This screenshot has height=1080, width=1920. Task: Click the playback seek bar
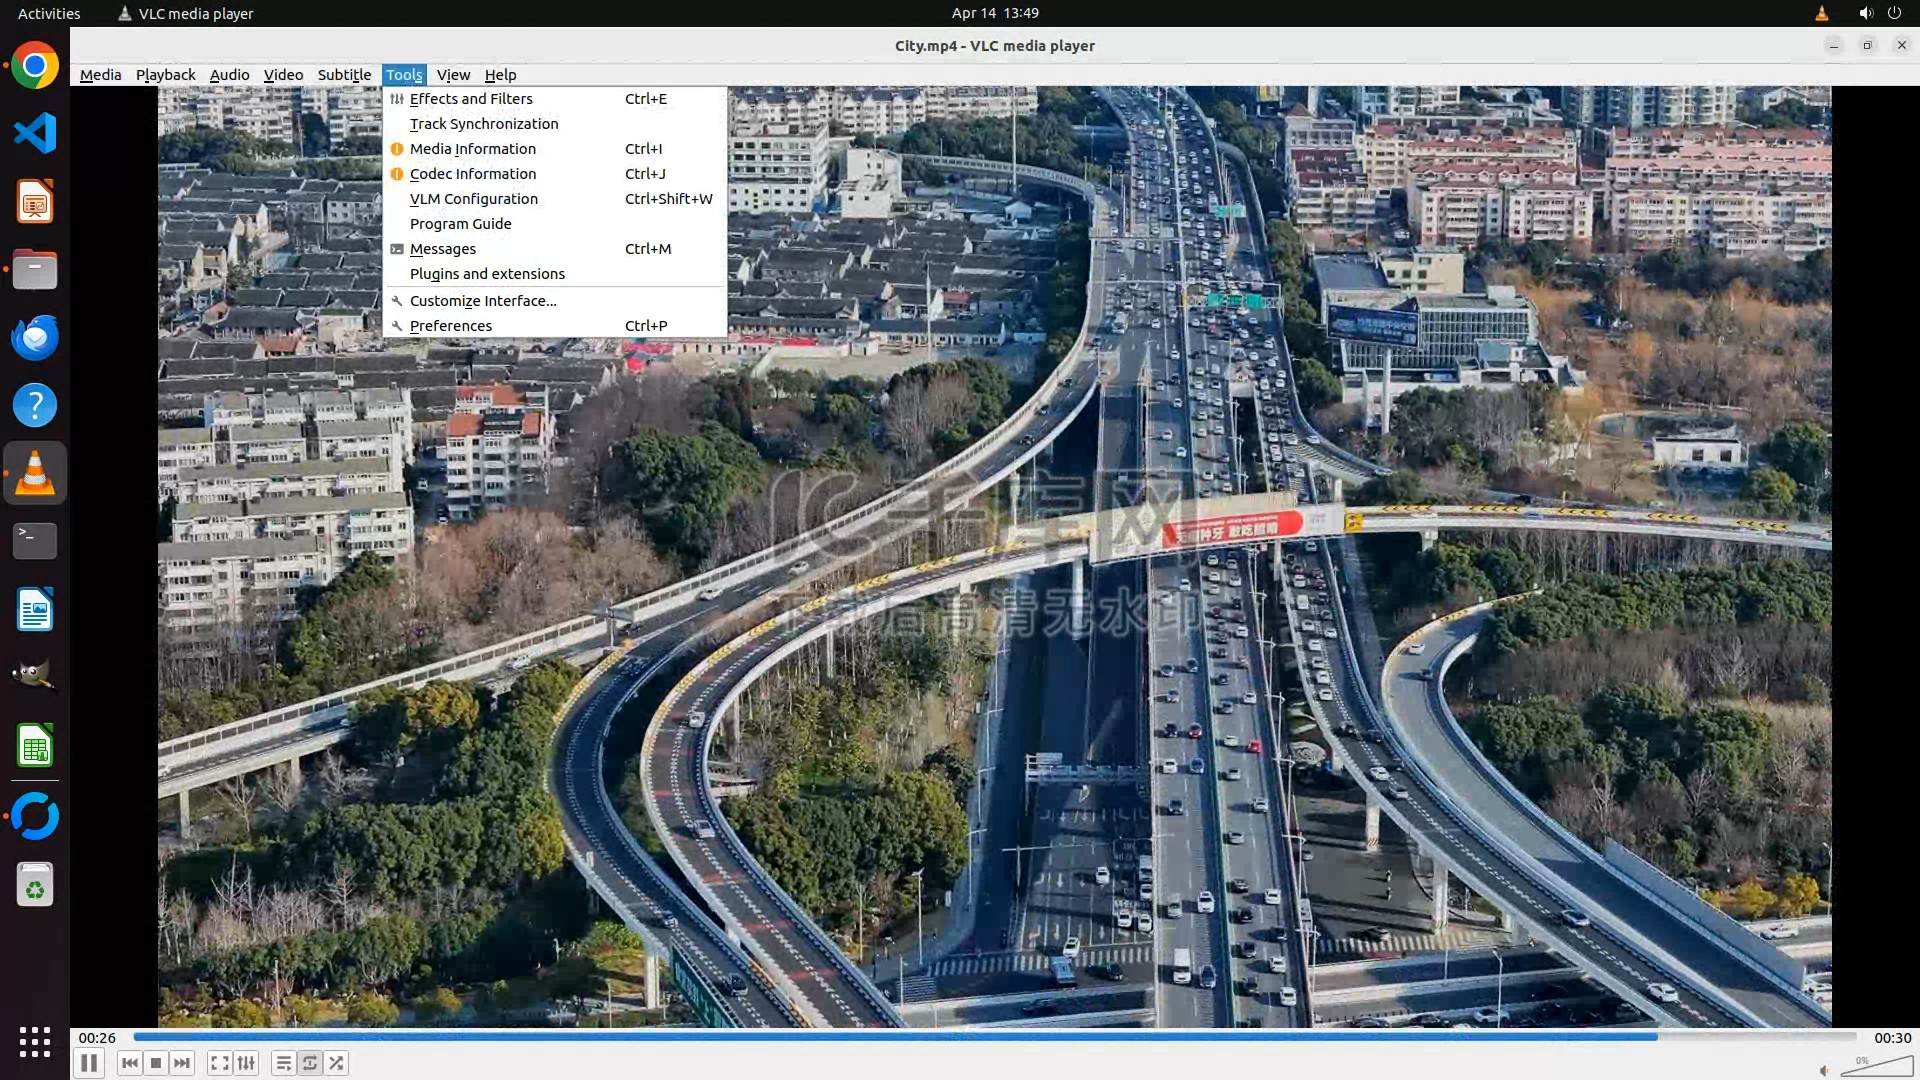pos(994,1037)
